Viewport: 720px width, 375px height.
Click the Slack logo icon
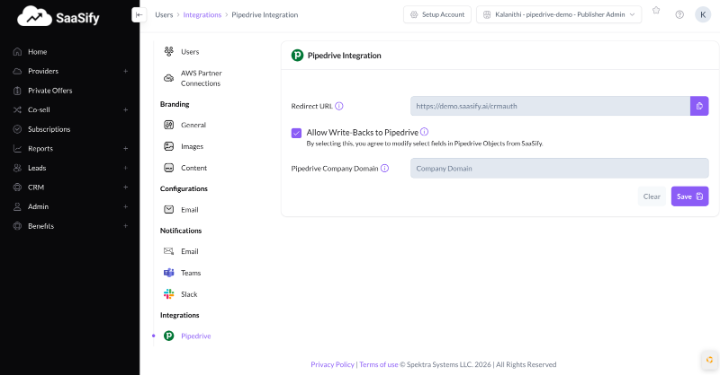click(169, 294)
